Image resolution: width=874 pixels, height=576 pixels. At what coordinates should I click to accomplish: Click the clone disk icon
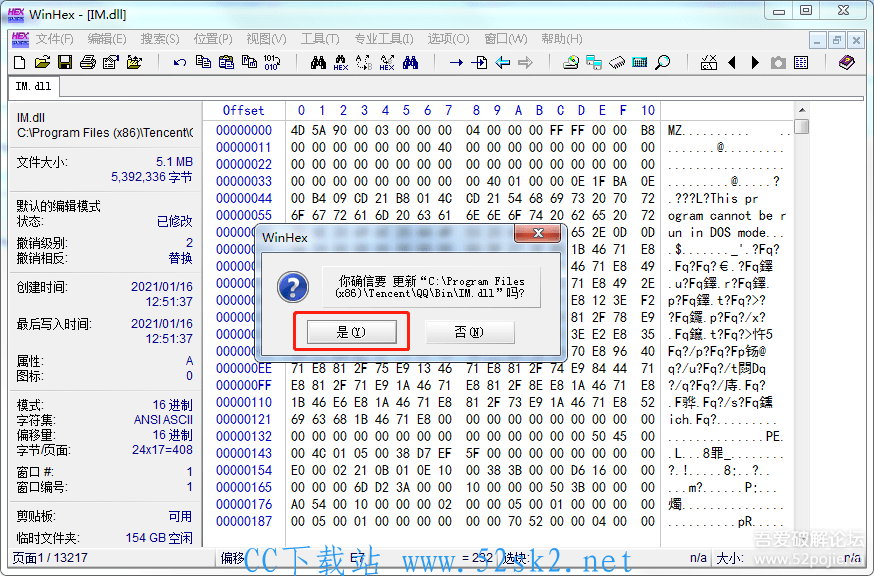tap(594, 62)
